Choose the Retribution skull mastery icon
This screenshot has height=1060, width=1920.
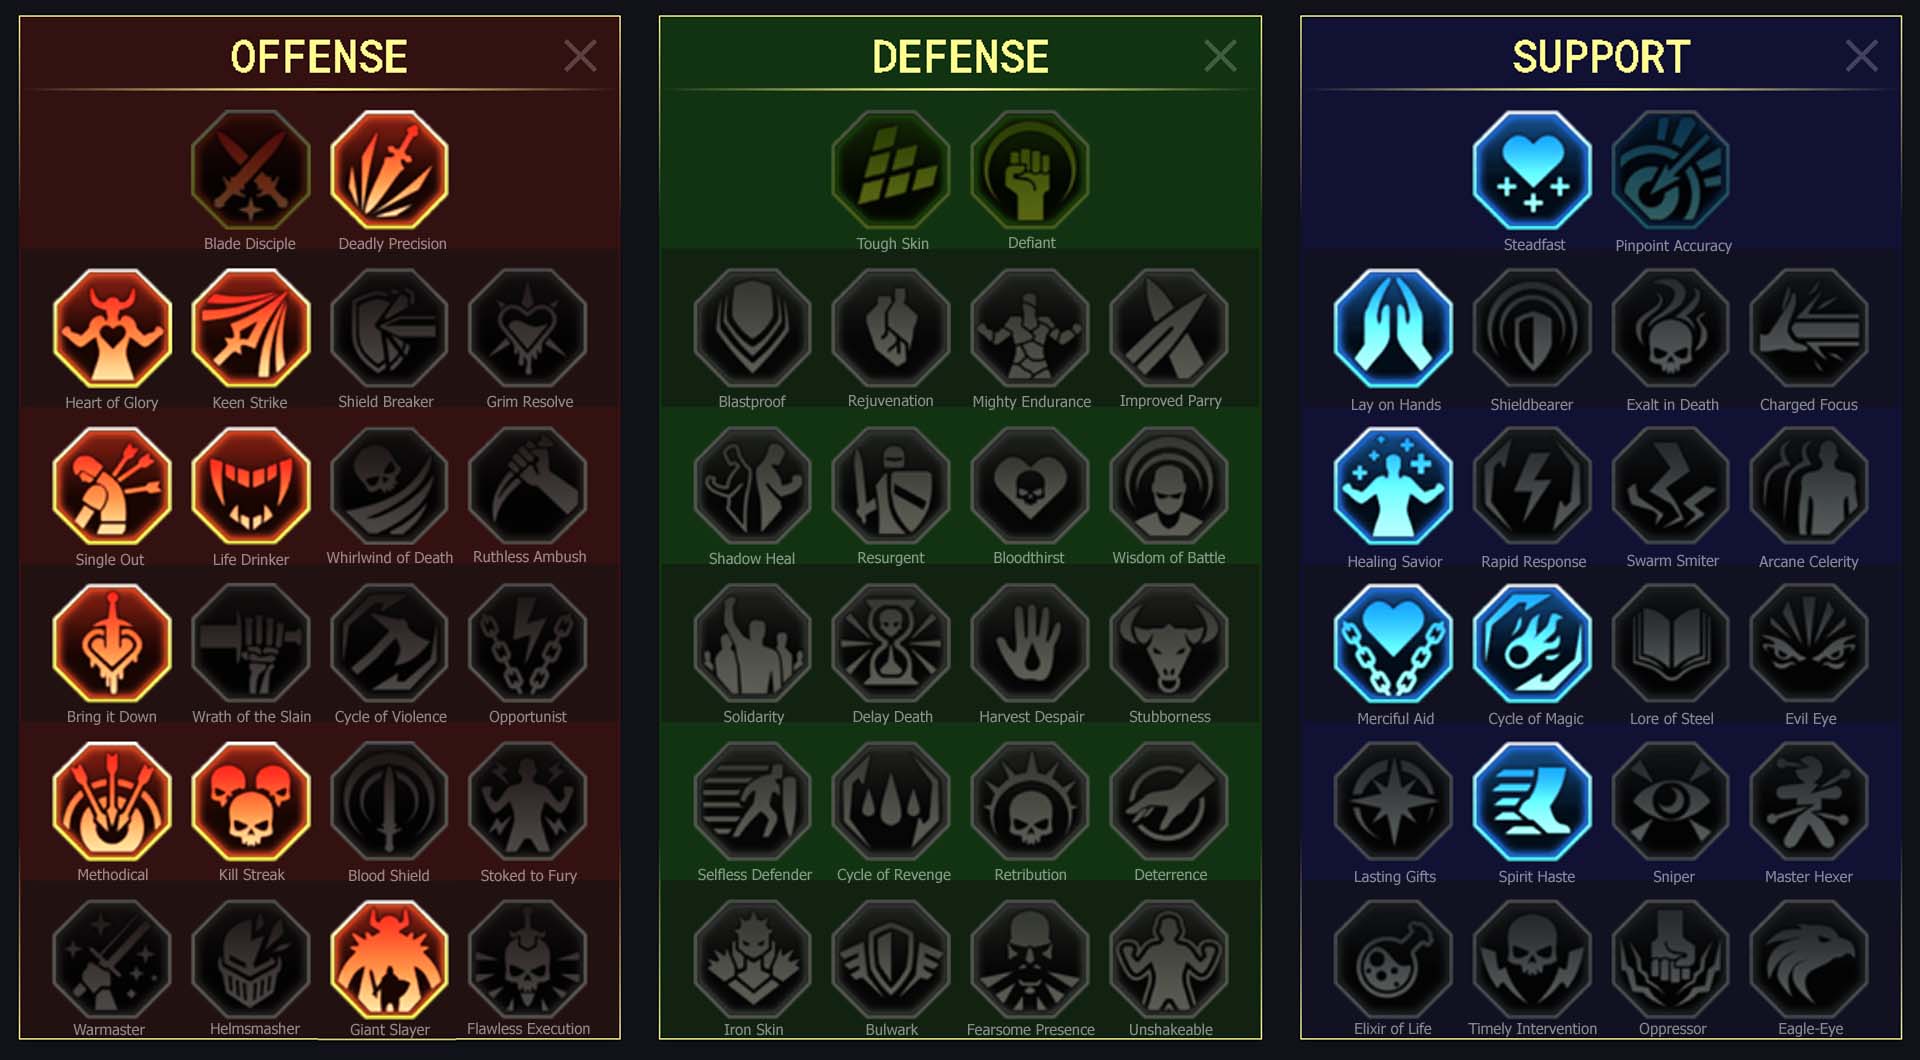pyautogui.click(x=1030, y=801)
